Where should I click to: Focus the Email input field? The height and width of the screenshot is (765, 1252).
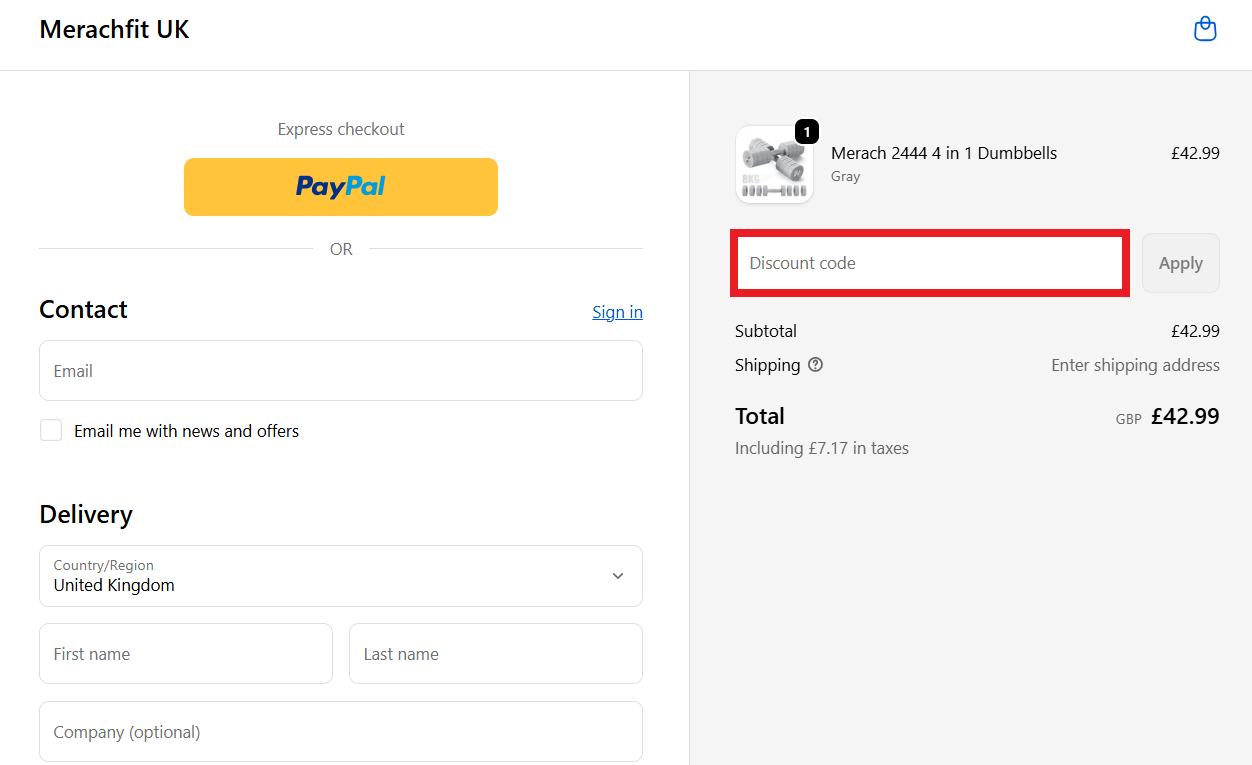(340, 371)
